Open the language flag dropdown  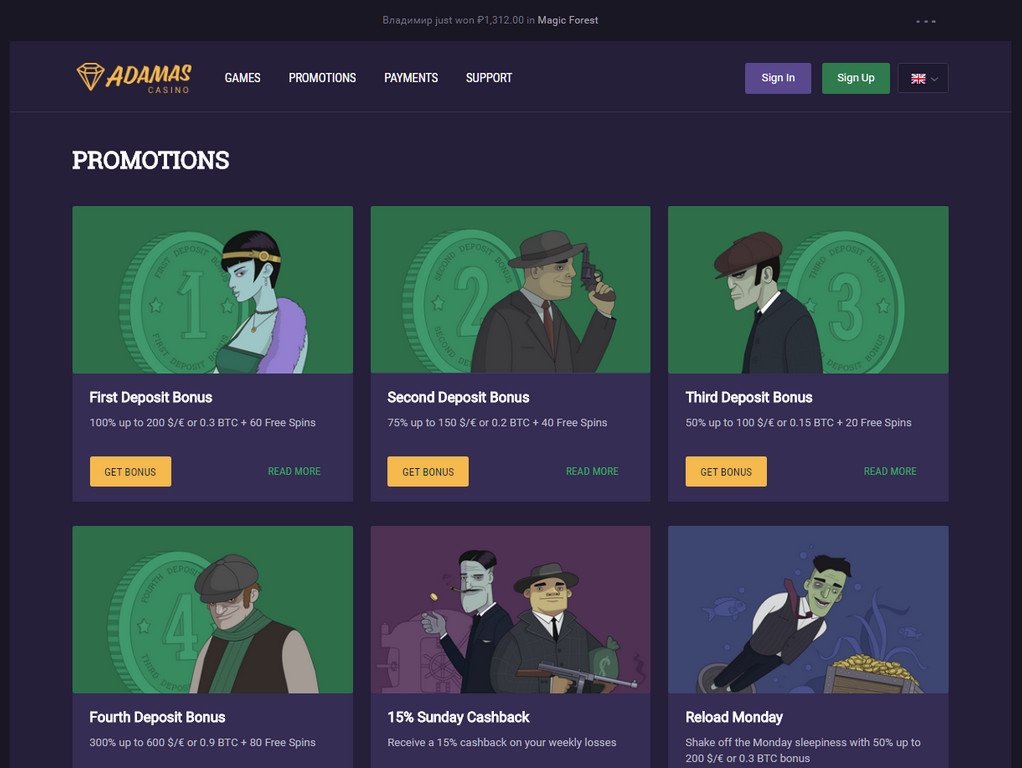(923, 78)
